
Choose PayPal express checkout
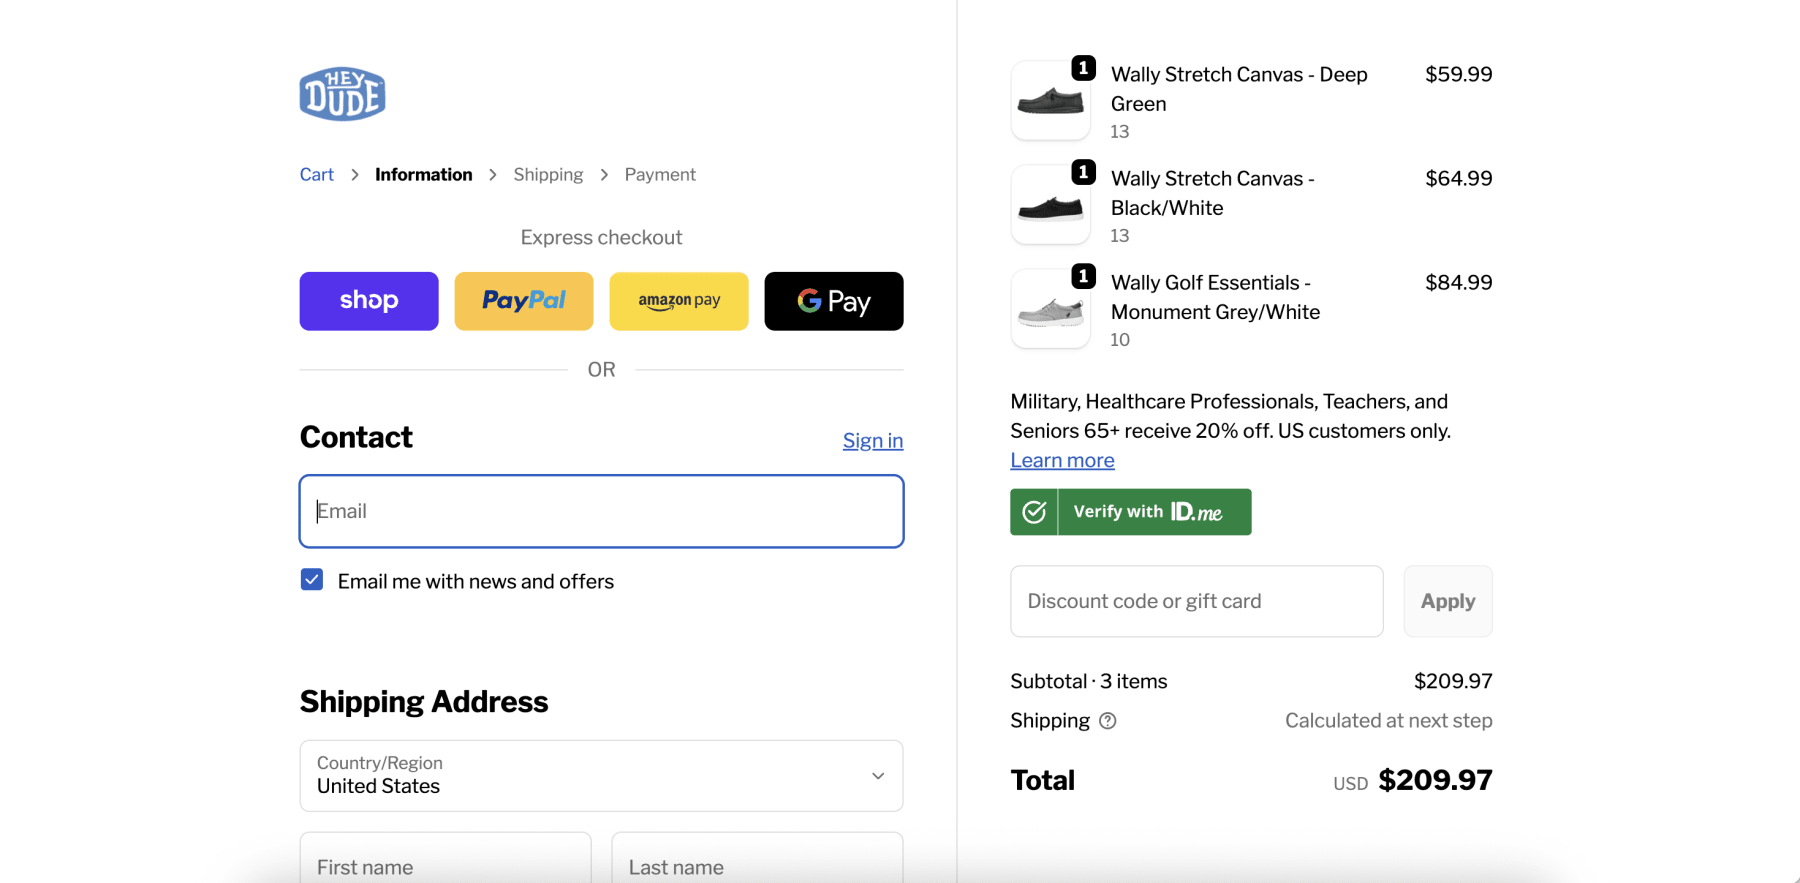(524, 301)
